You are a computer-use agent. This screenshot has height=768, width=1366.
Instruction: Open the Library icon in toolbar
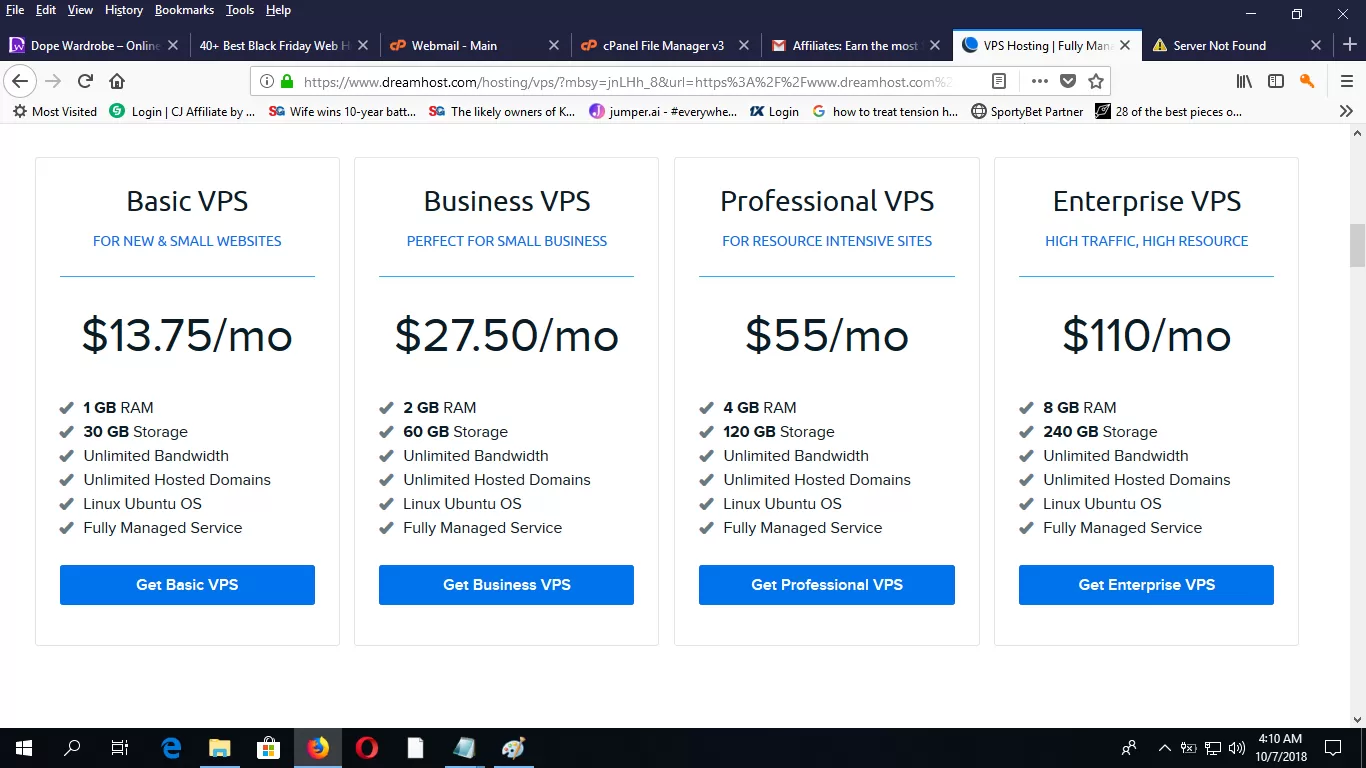1244,81
